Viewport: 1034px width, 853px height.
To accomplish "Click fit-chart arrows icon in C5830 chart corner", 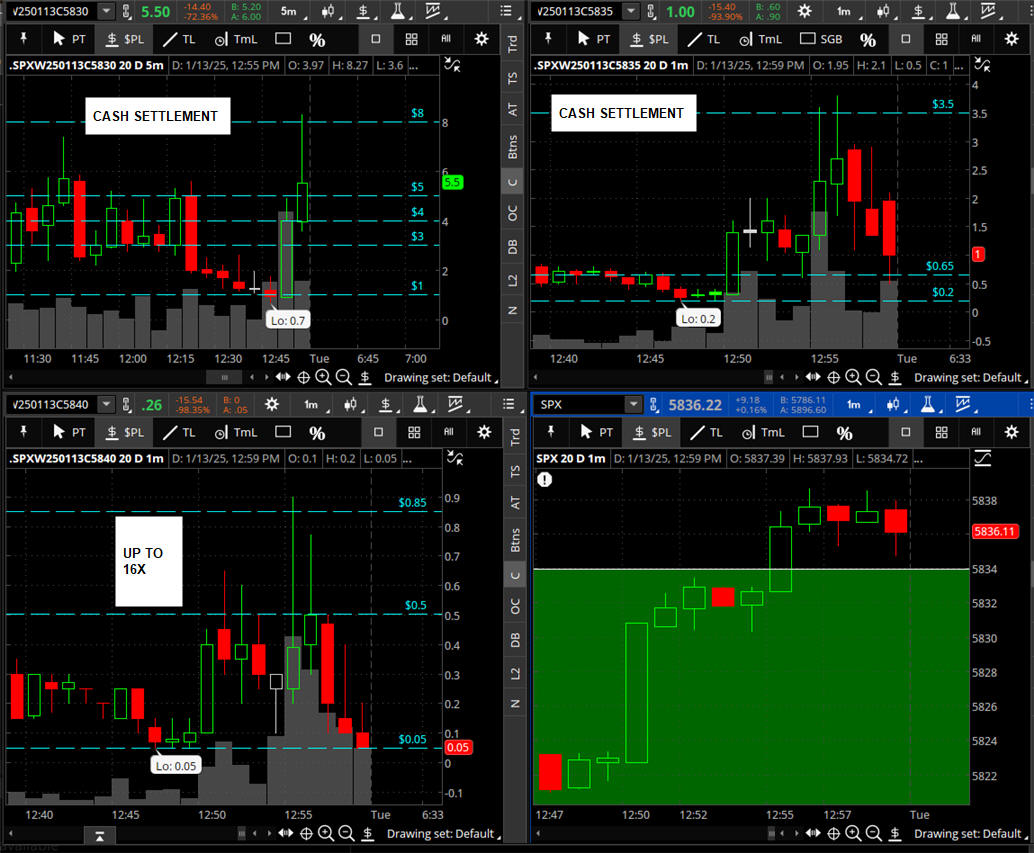I will click(x=452, y=65).
